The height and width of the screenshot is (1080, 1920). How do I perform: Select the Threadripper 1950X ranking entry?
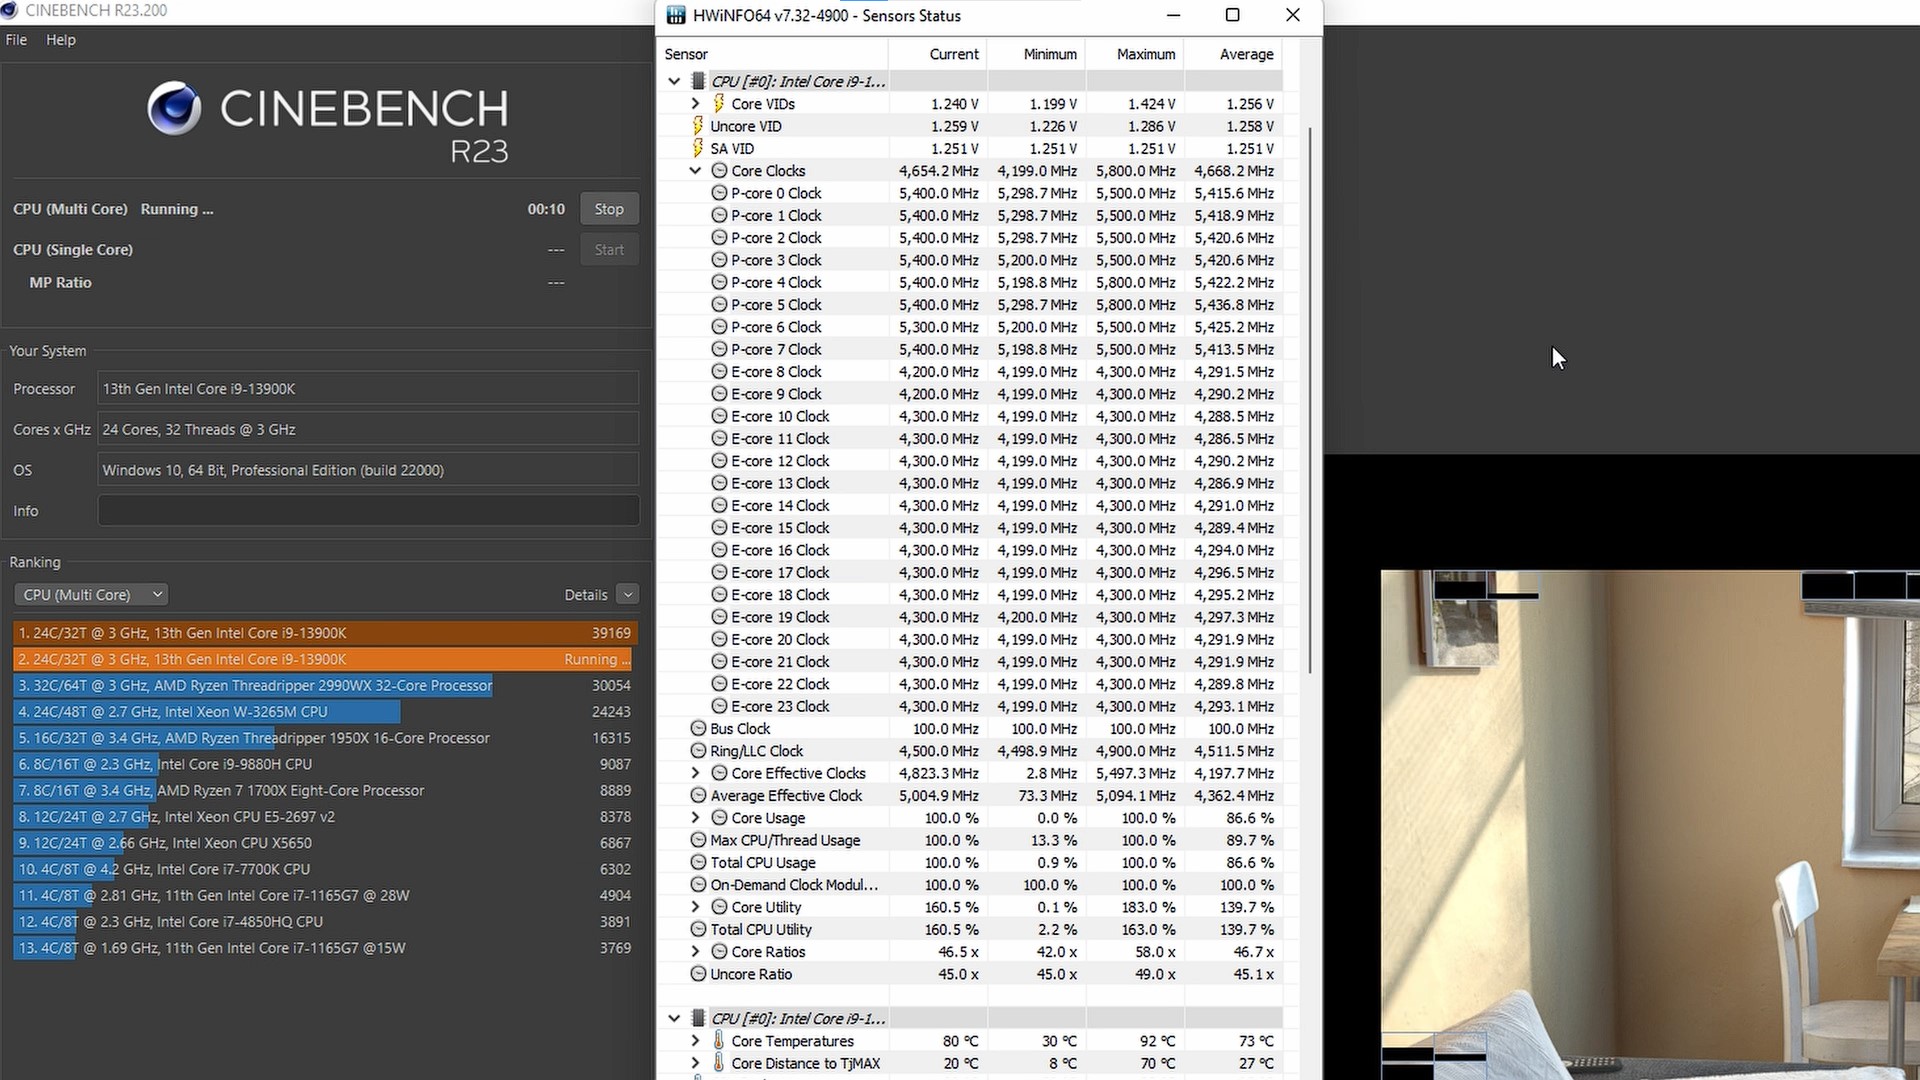coord(325,738)
